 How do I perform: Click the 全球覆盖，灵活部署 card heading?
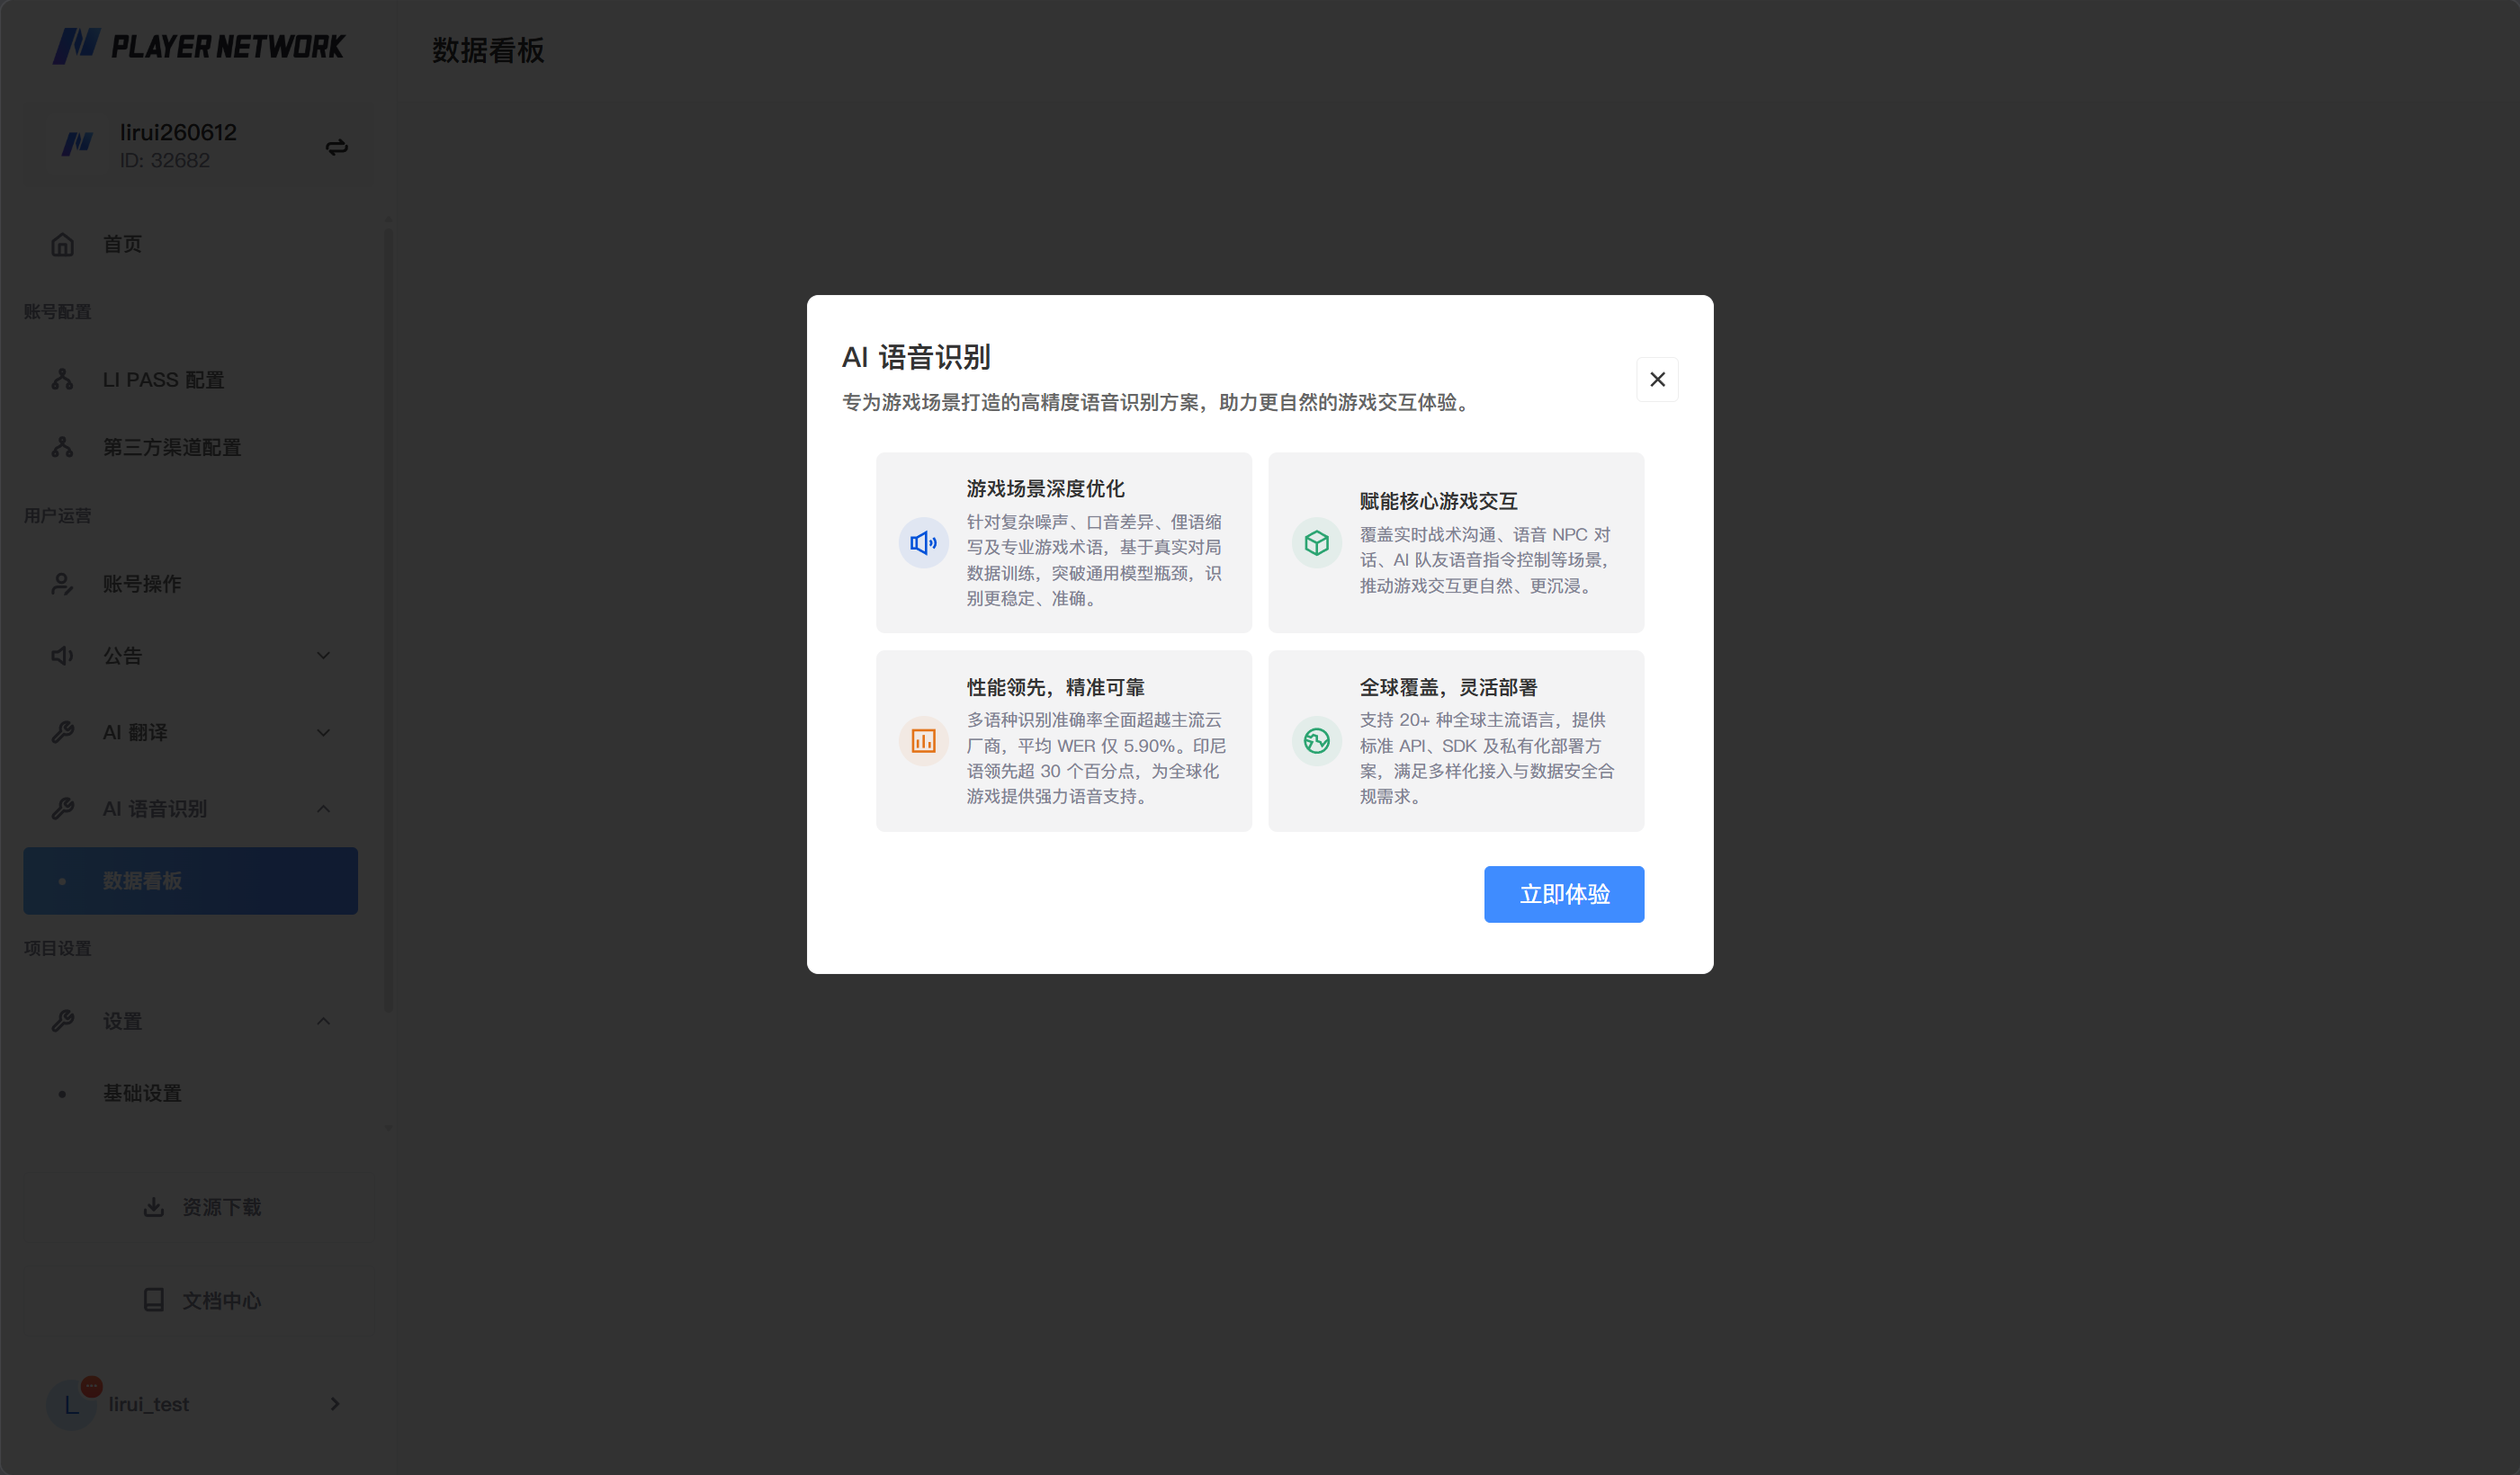pyautogui.click(x=1448, y=687)
